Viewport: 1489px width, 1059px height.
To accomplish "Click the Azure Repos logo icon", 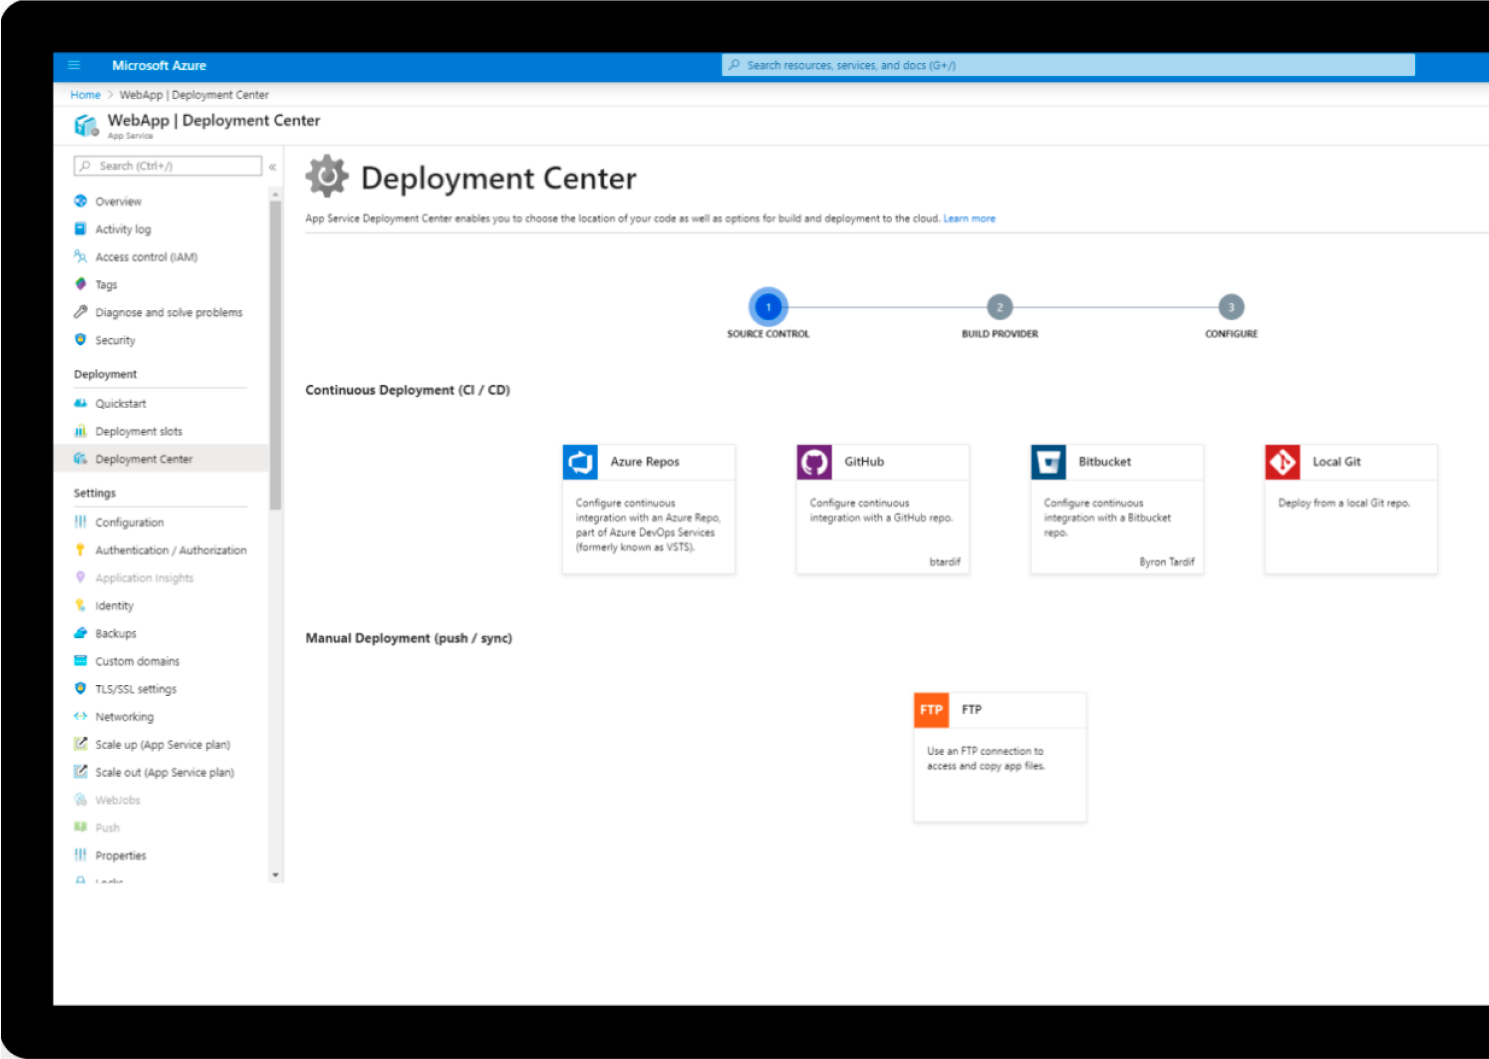I will click(580, 462).
